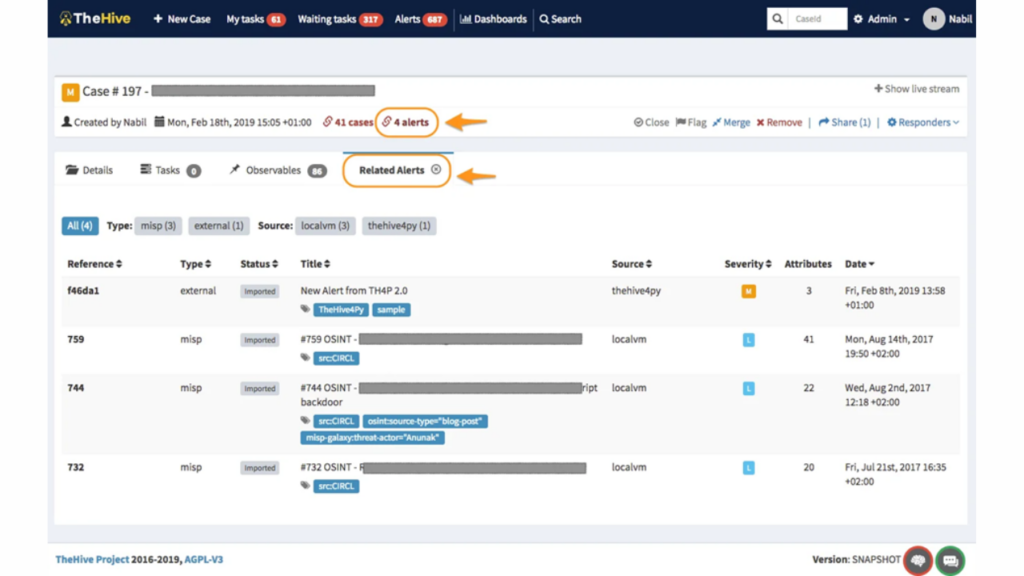Image resolution: width=1024 pixels, height=576 pixels.
Task: Select the Related Alerts tab
Action: [x=391, y=170]
